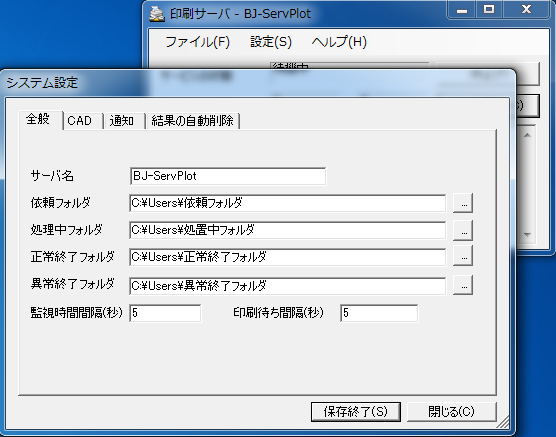
Task: Click the 監視時間間隔(秒) label
Action: [x=77, y=312]
